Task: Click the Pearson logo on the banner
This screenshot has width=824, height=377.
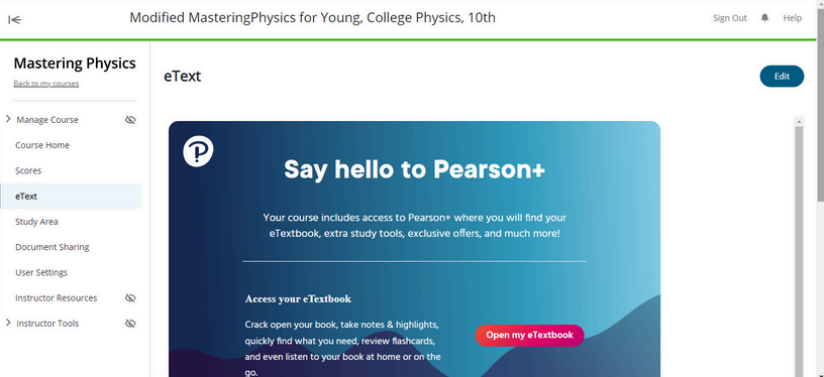Action: [198, 151]
